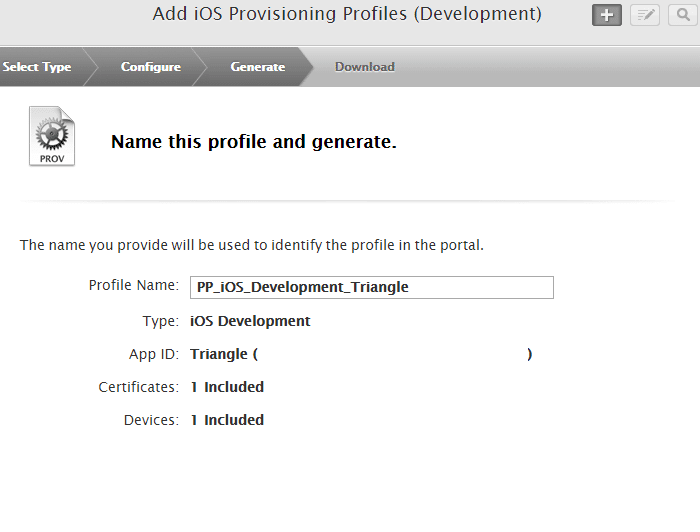This screenshot has height=532, width=700.
Task: Return to the Configure step
Action: coord(151,67)
